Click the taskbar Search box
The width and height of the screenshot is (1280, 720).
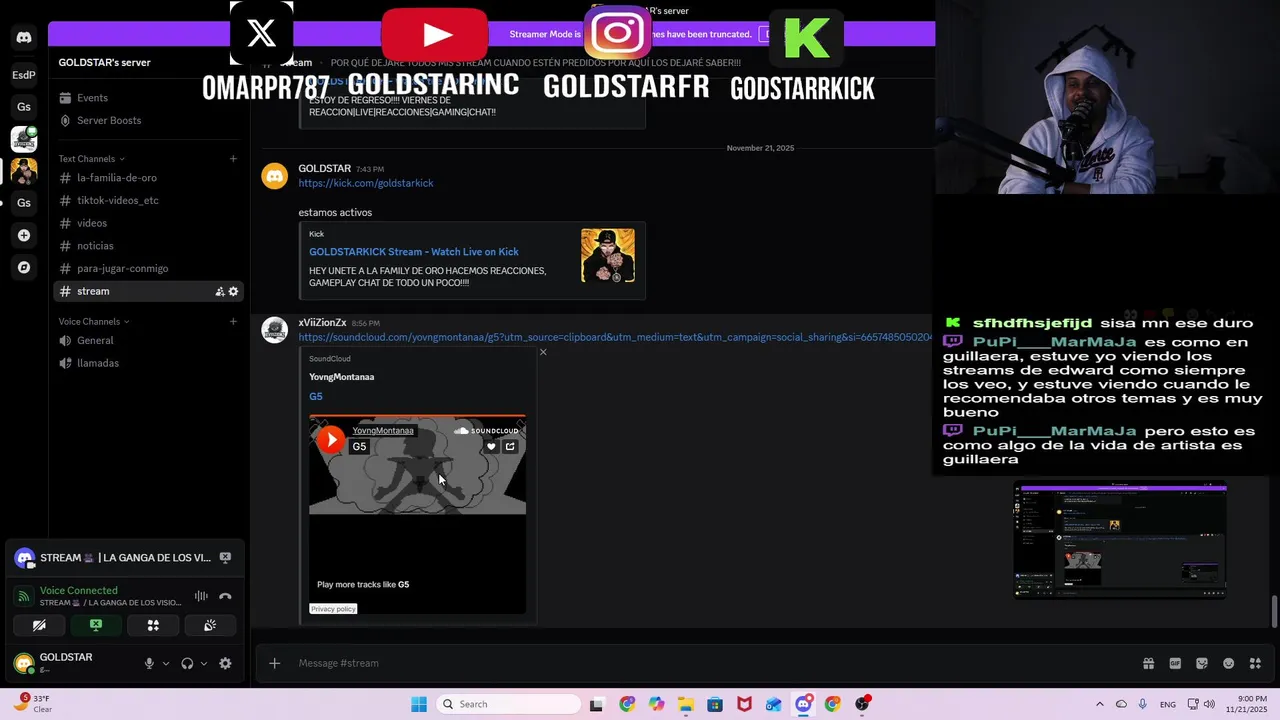pos(507,704)
